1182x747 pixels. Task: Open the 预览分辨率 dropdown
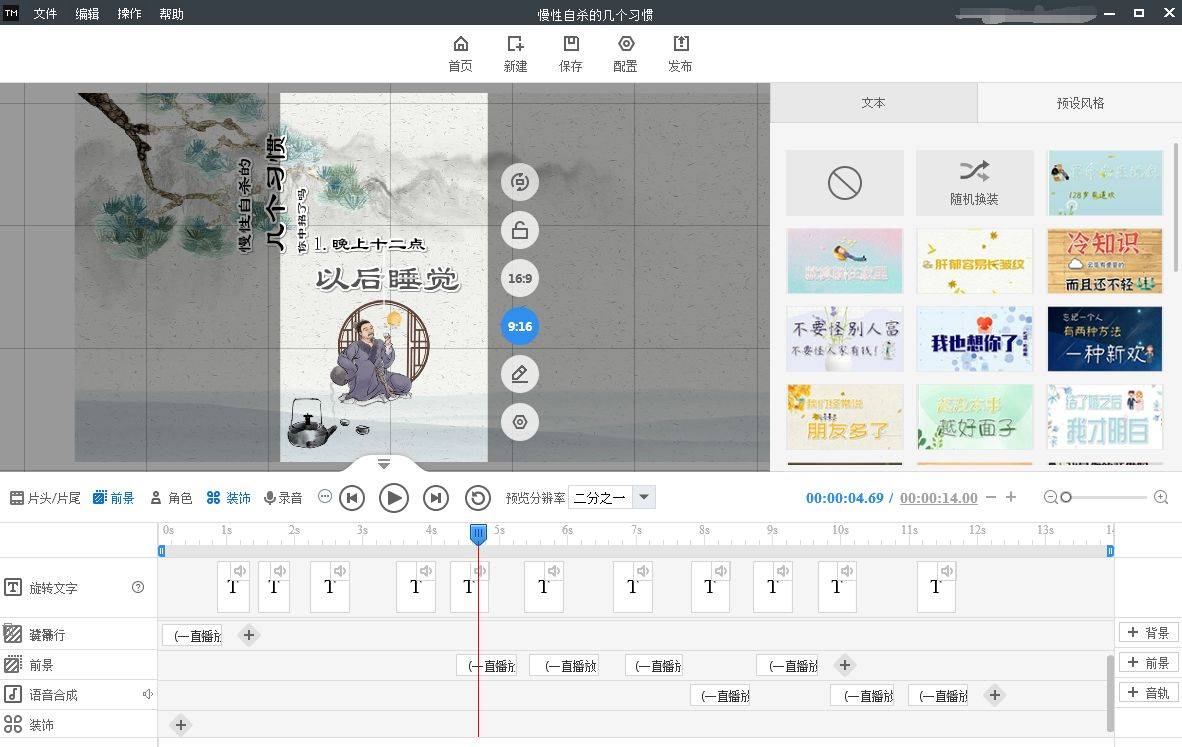tap(644, 497)
